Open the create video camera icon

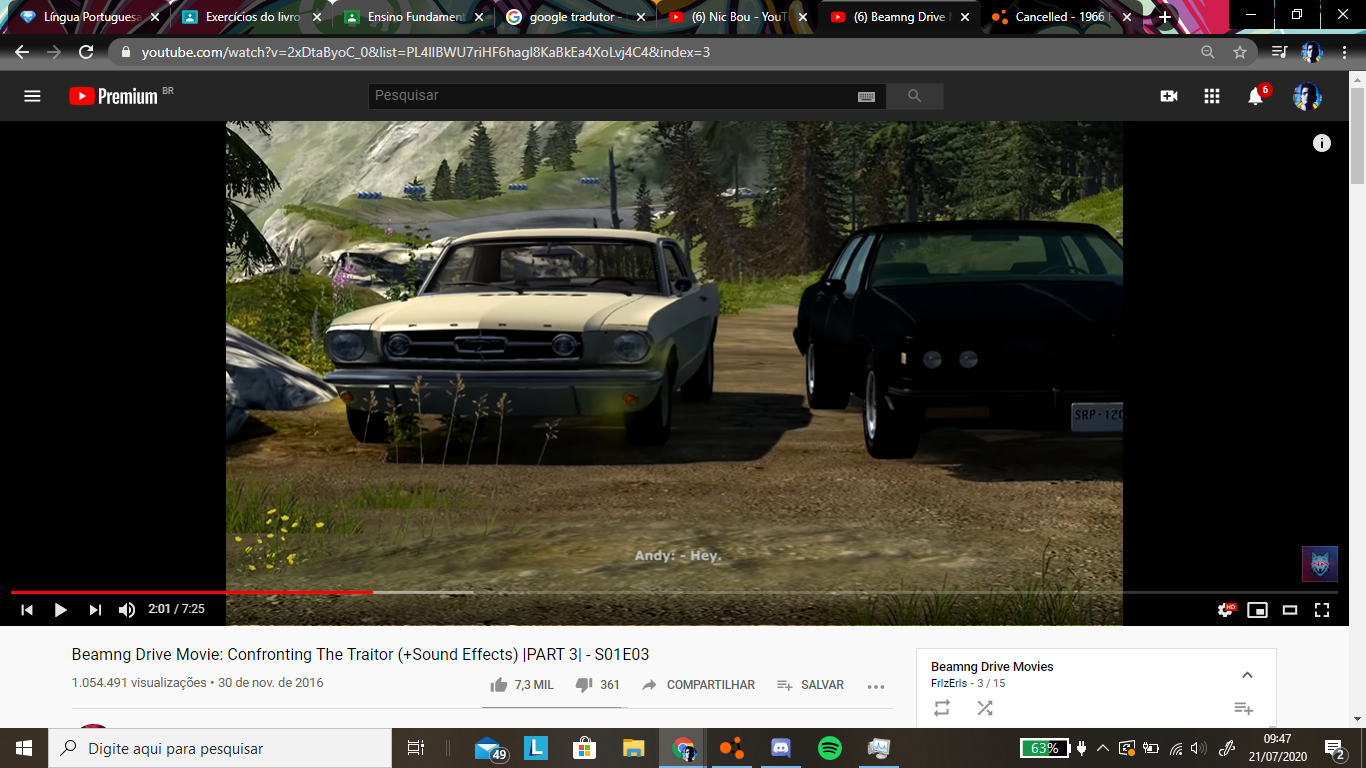(1168, 96)
